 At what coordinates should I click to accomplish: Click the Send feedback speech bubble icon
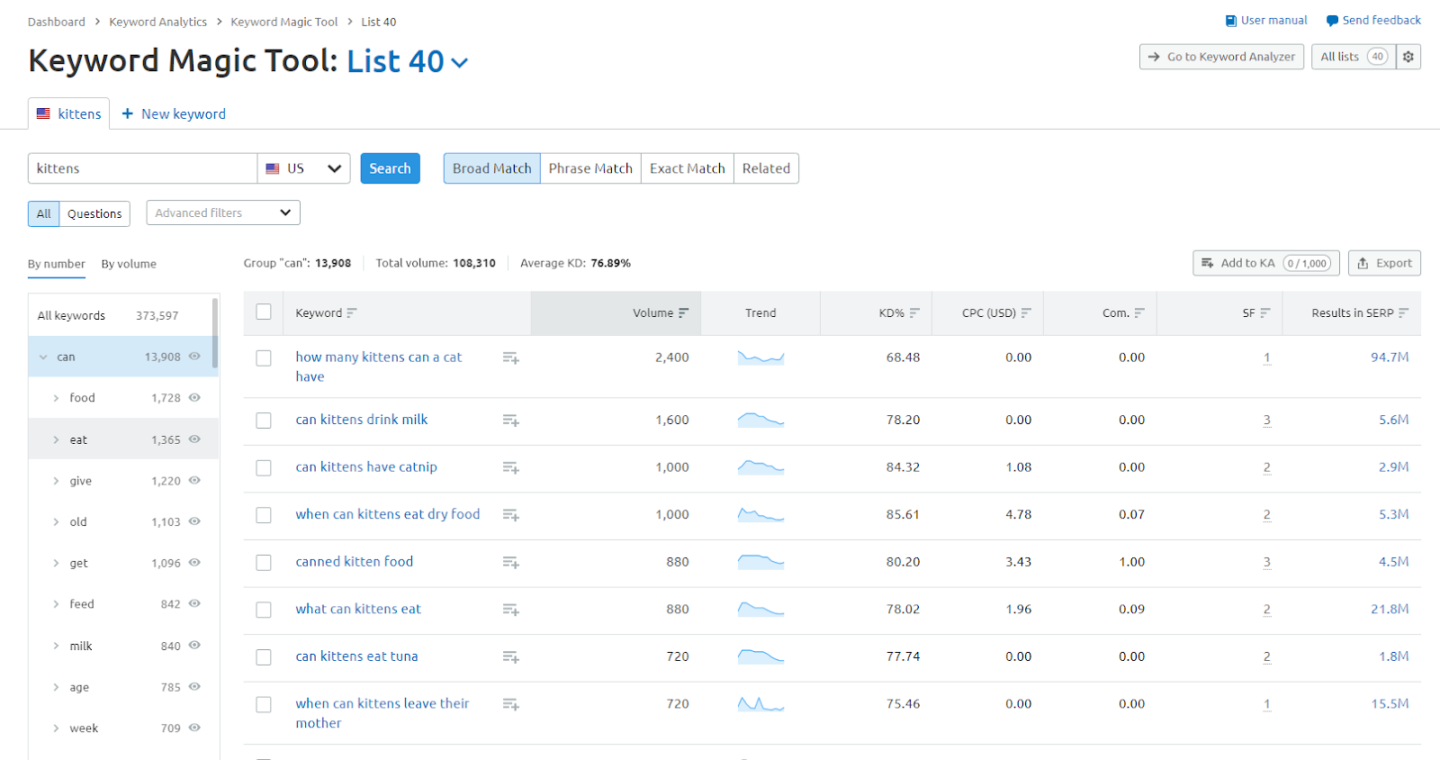tap(1332, 21)
